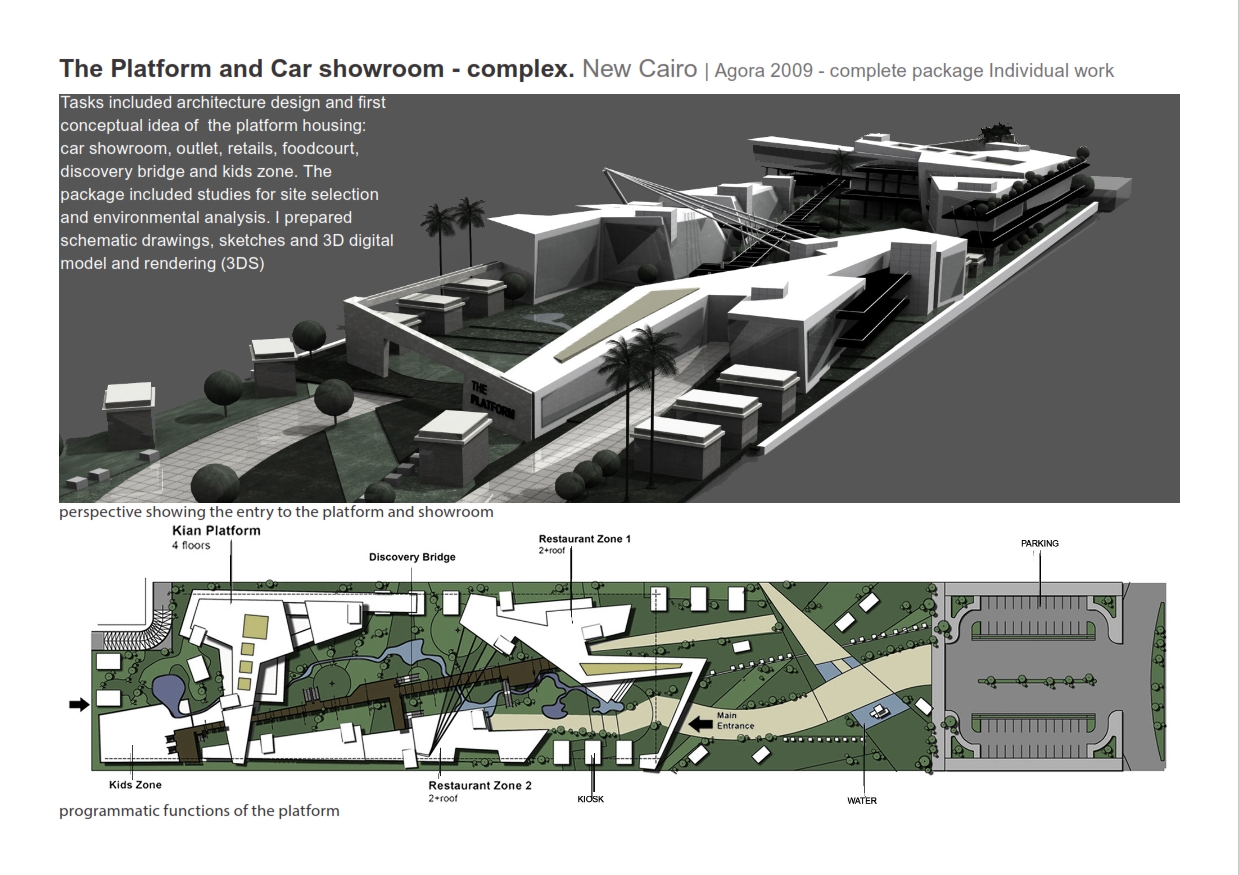
Task: Click the Restaurant Zone 2 label
Action: tap(480, 786)
